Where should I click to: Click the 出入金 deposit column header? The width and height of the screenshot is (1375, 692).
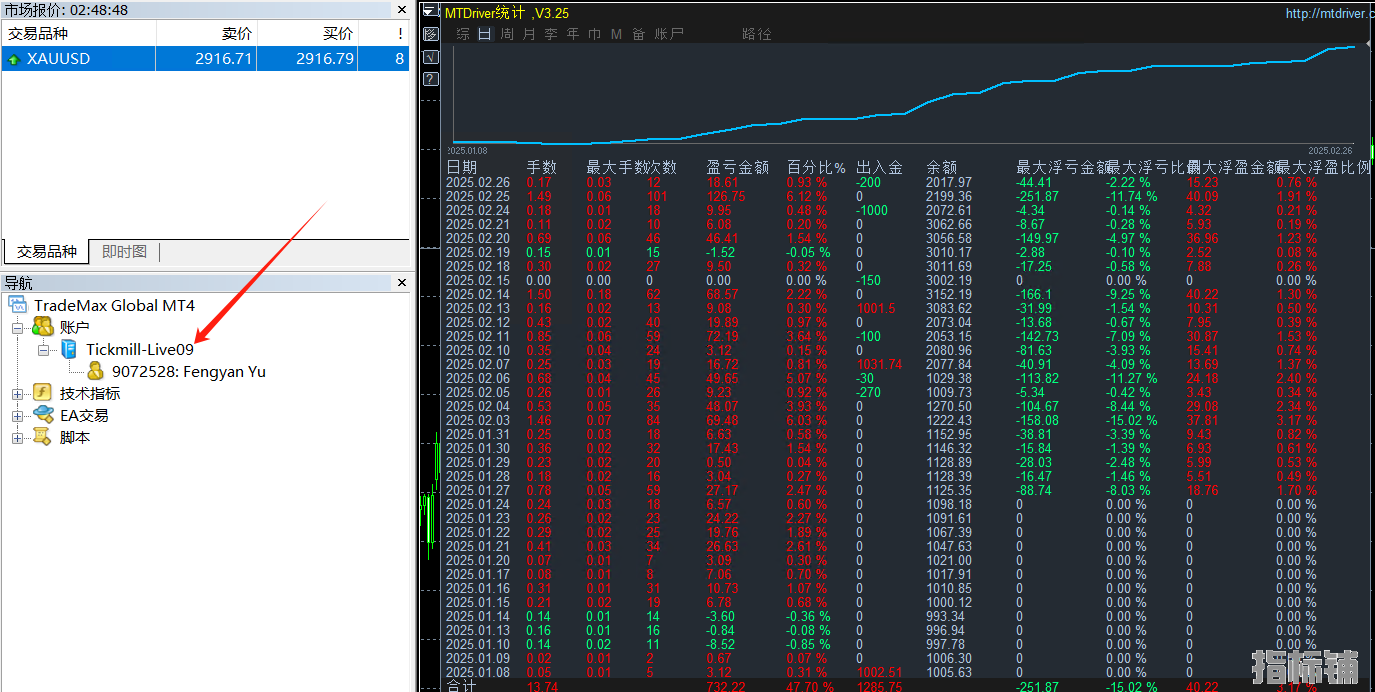pyautogui.click(x=880, y=167)
